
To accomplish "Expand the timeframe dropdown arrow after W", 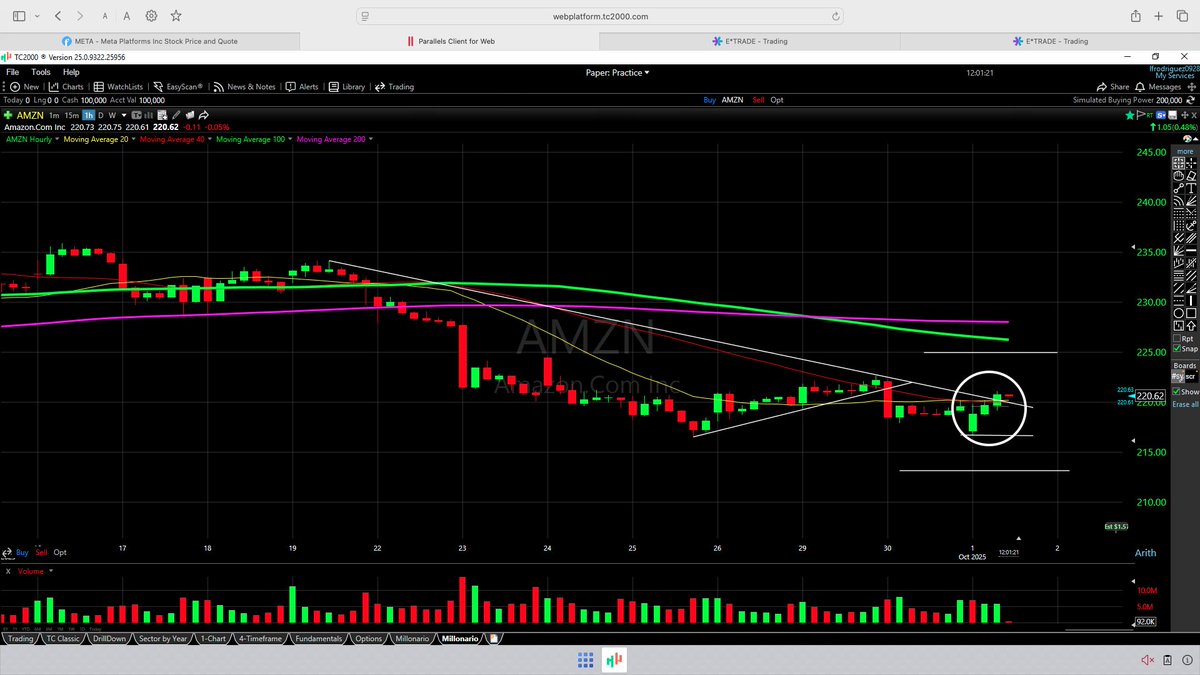I will tap(124, 115).
